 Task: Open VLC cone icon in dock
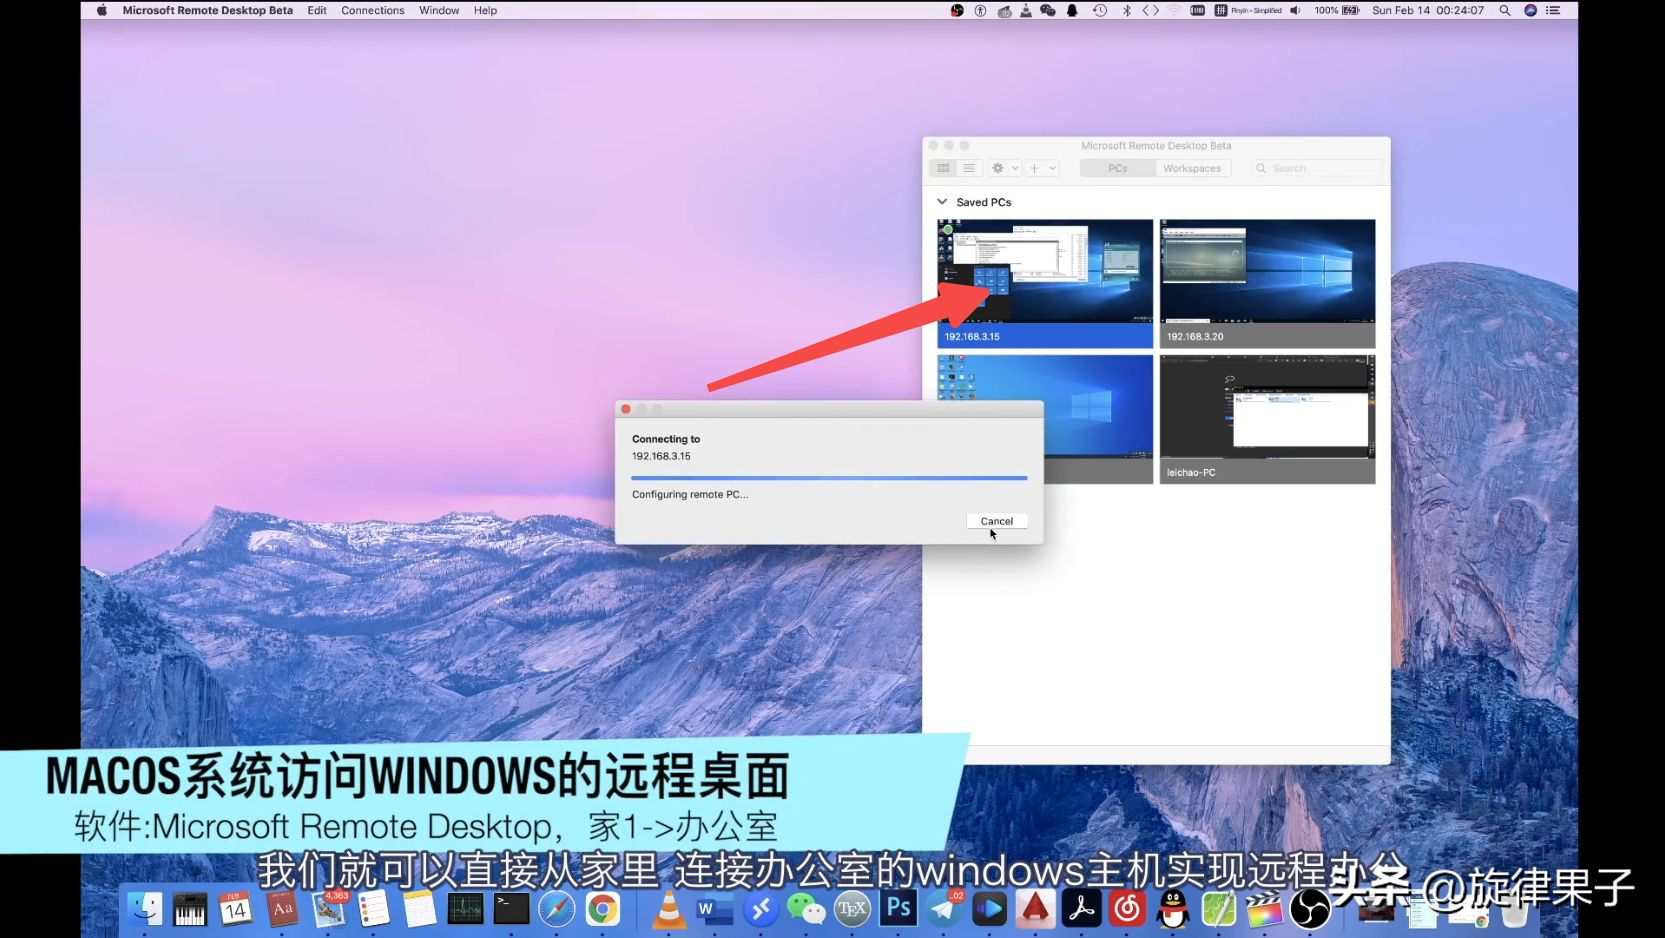(669, 908)
